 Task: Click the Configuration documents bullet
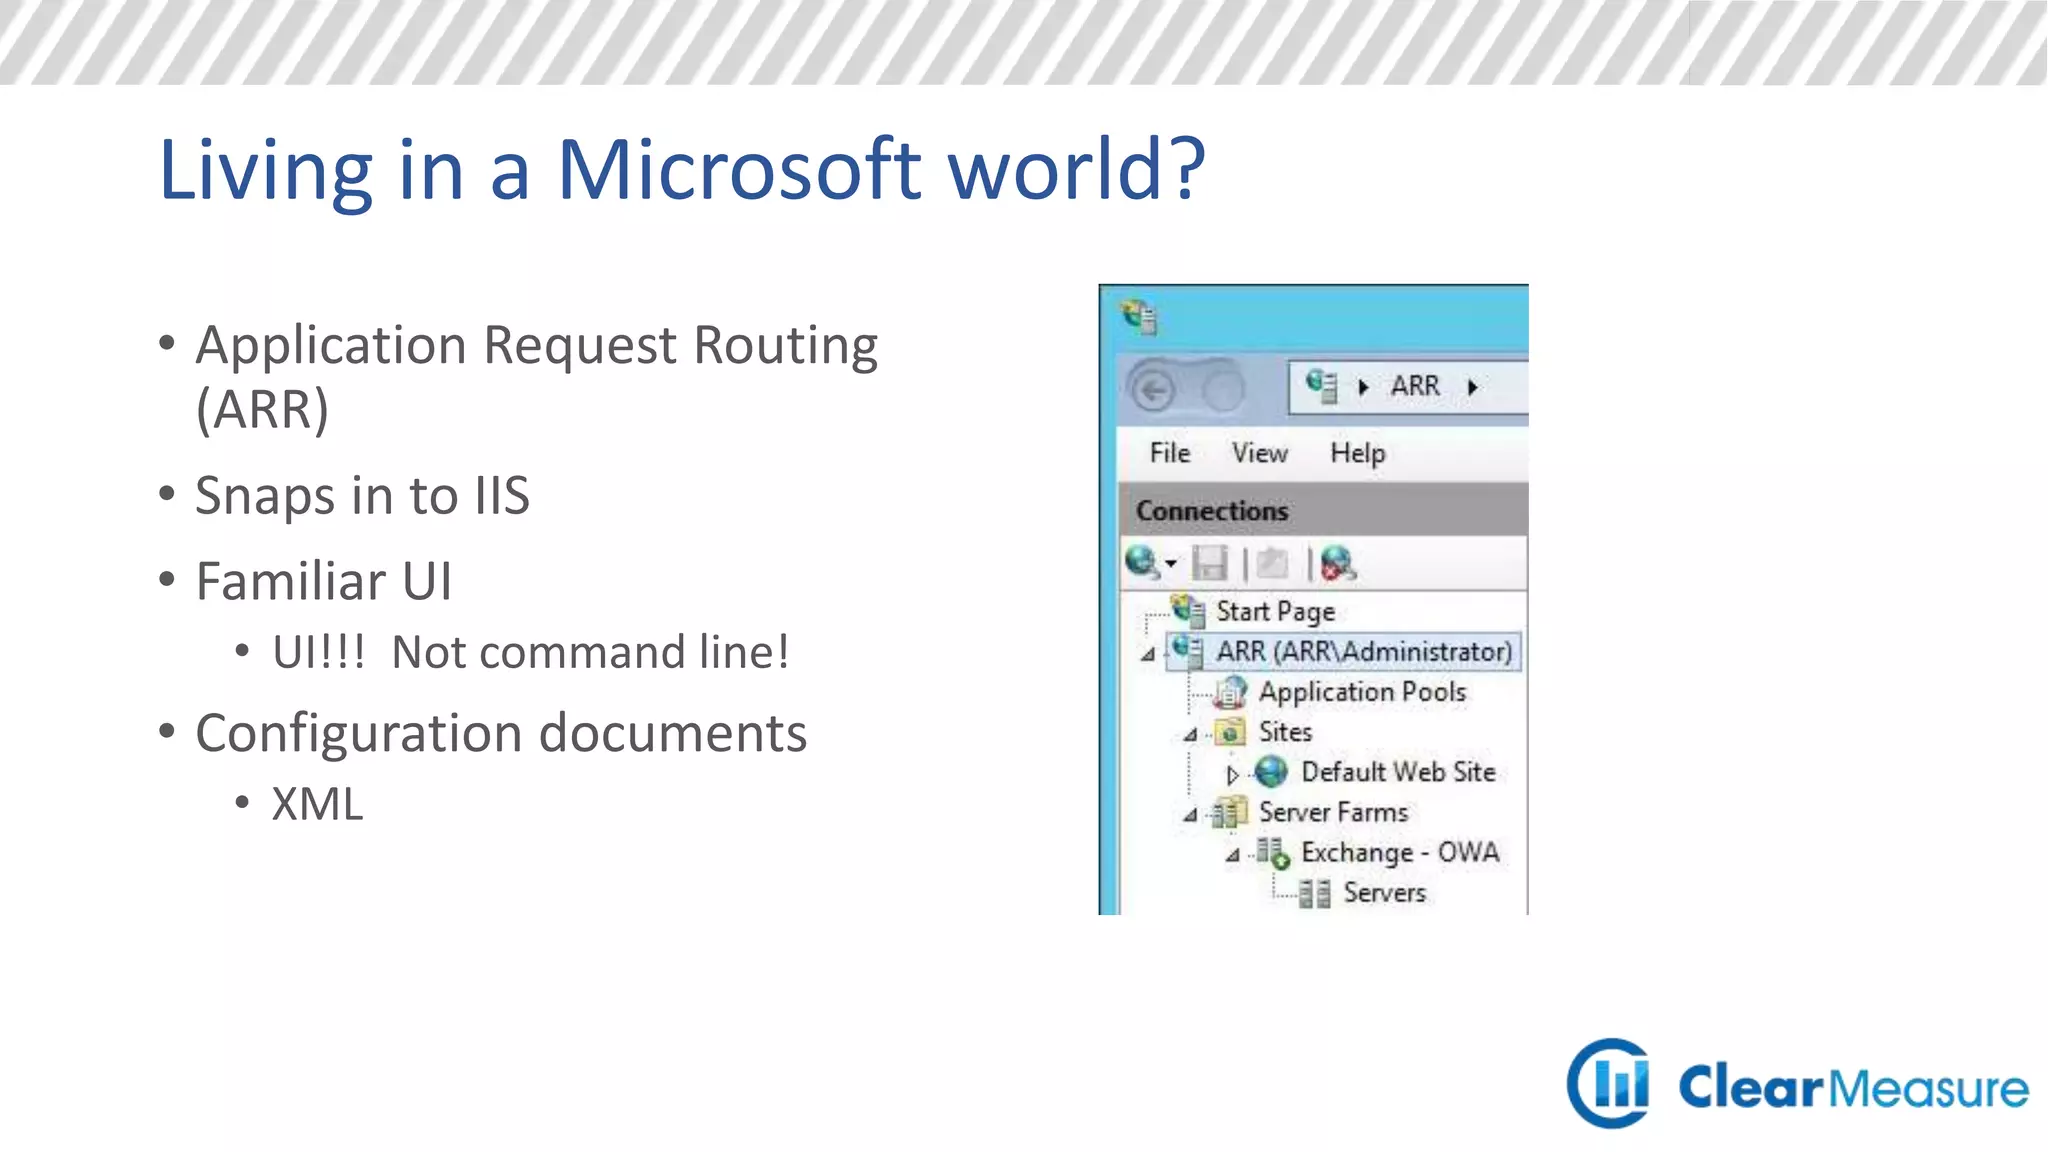point(501,733)
